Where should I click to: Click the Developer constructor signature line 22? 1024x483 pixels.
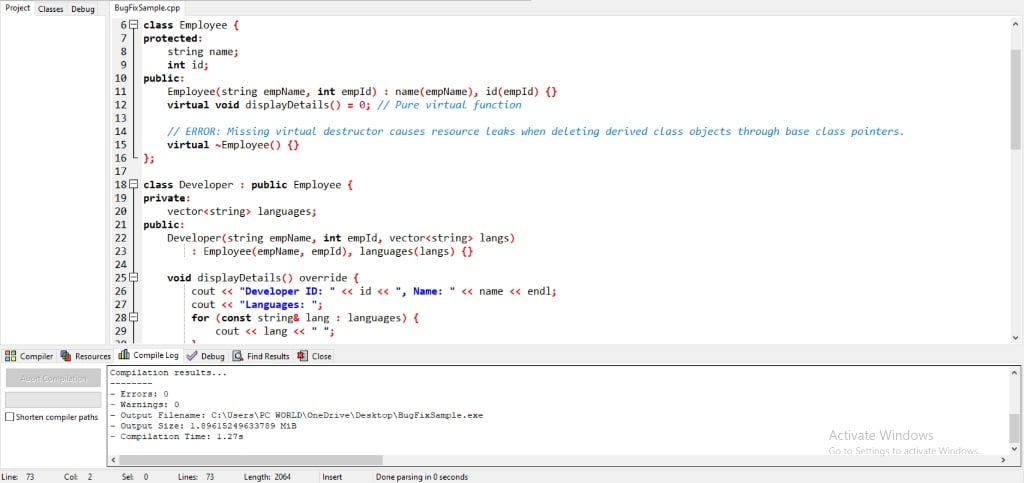[x=341, y=238]
